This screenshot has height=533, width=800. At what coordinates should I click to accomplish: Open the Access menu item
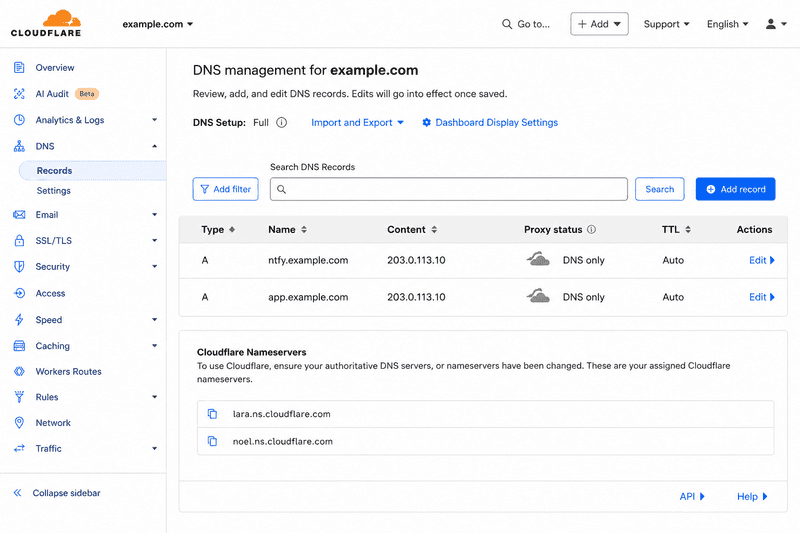point(50,293)
